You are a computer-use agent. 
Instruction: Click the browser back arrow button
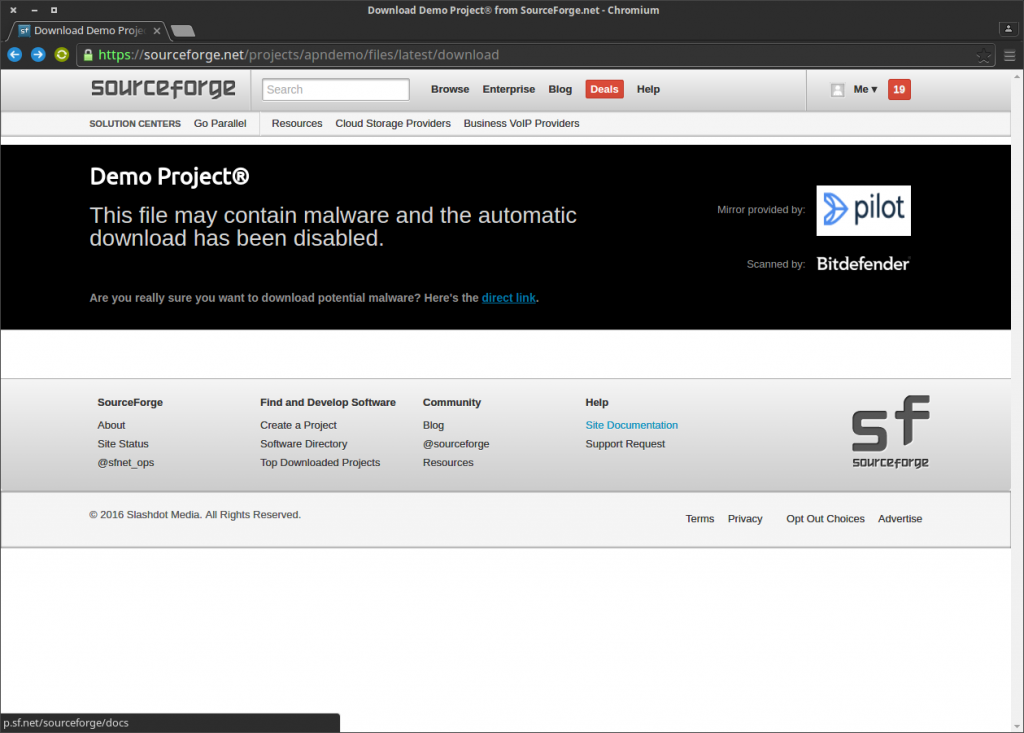(x=15, y=55)
